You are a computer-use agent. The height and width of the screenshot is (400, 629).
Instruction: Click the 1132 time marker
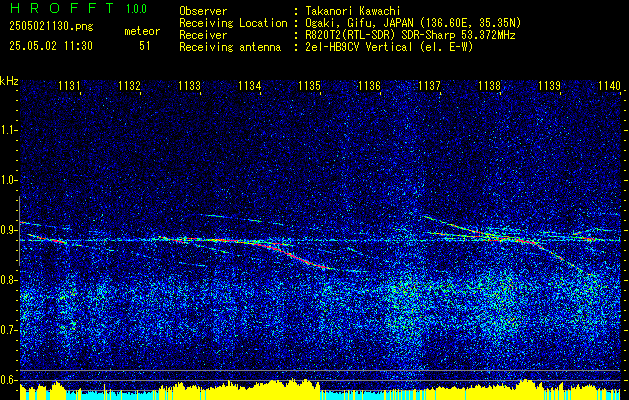click(x=129, y=85)
